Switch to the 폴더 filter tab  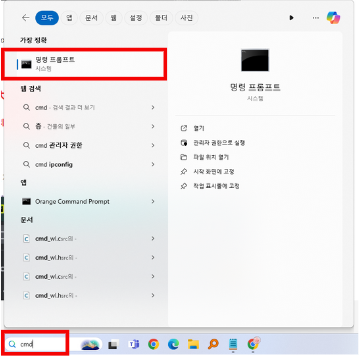pyautogui.click(x=161, y=18)
